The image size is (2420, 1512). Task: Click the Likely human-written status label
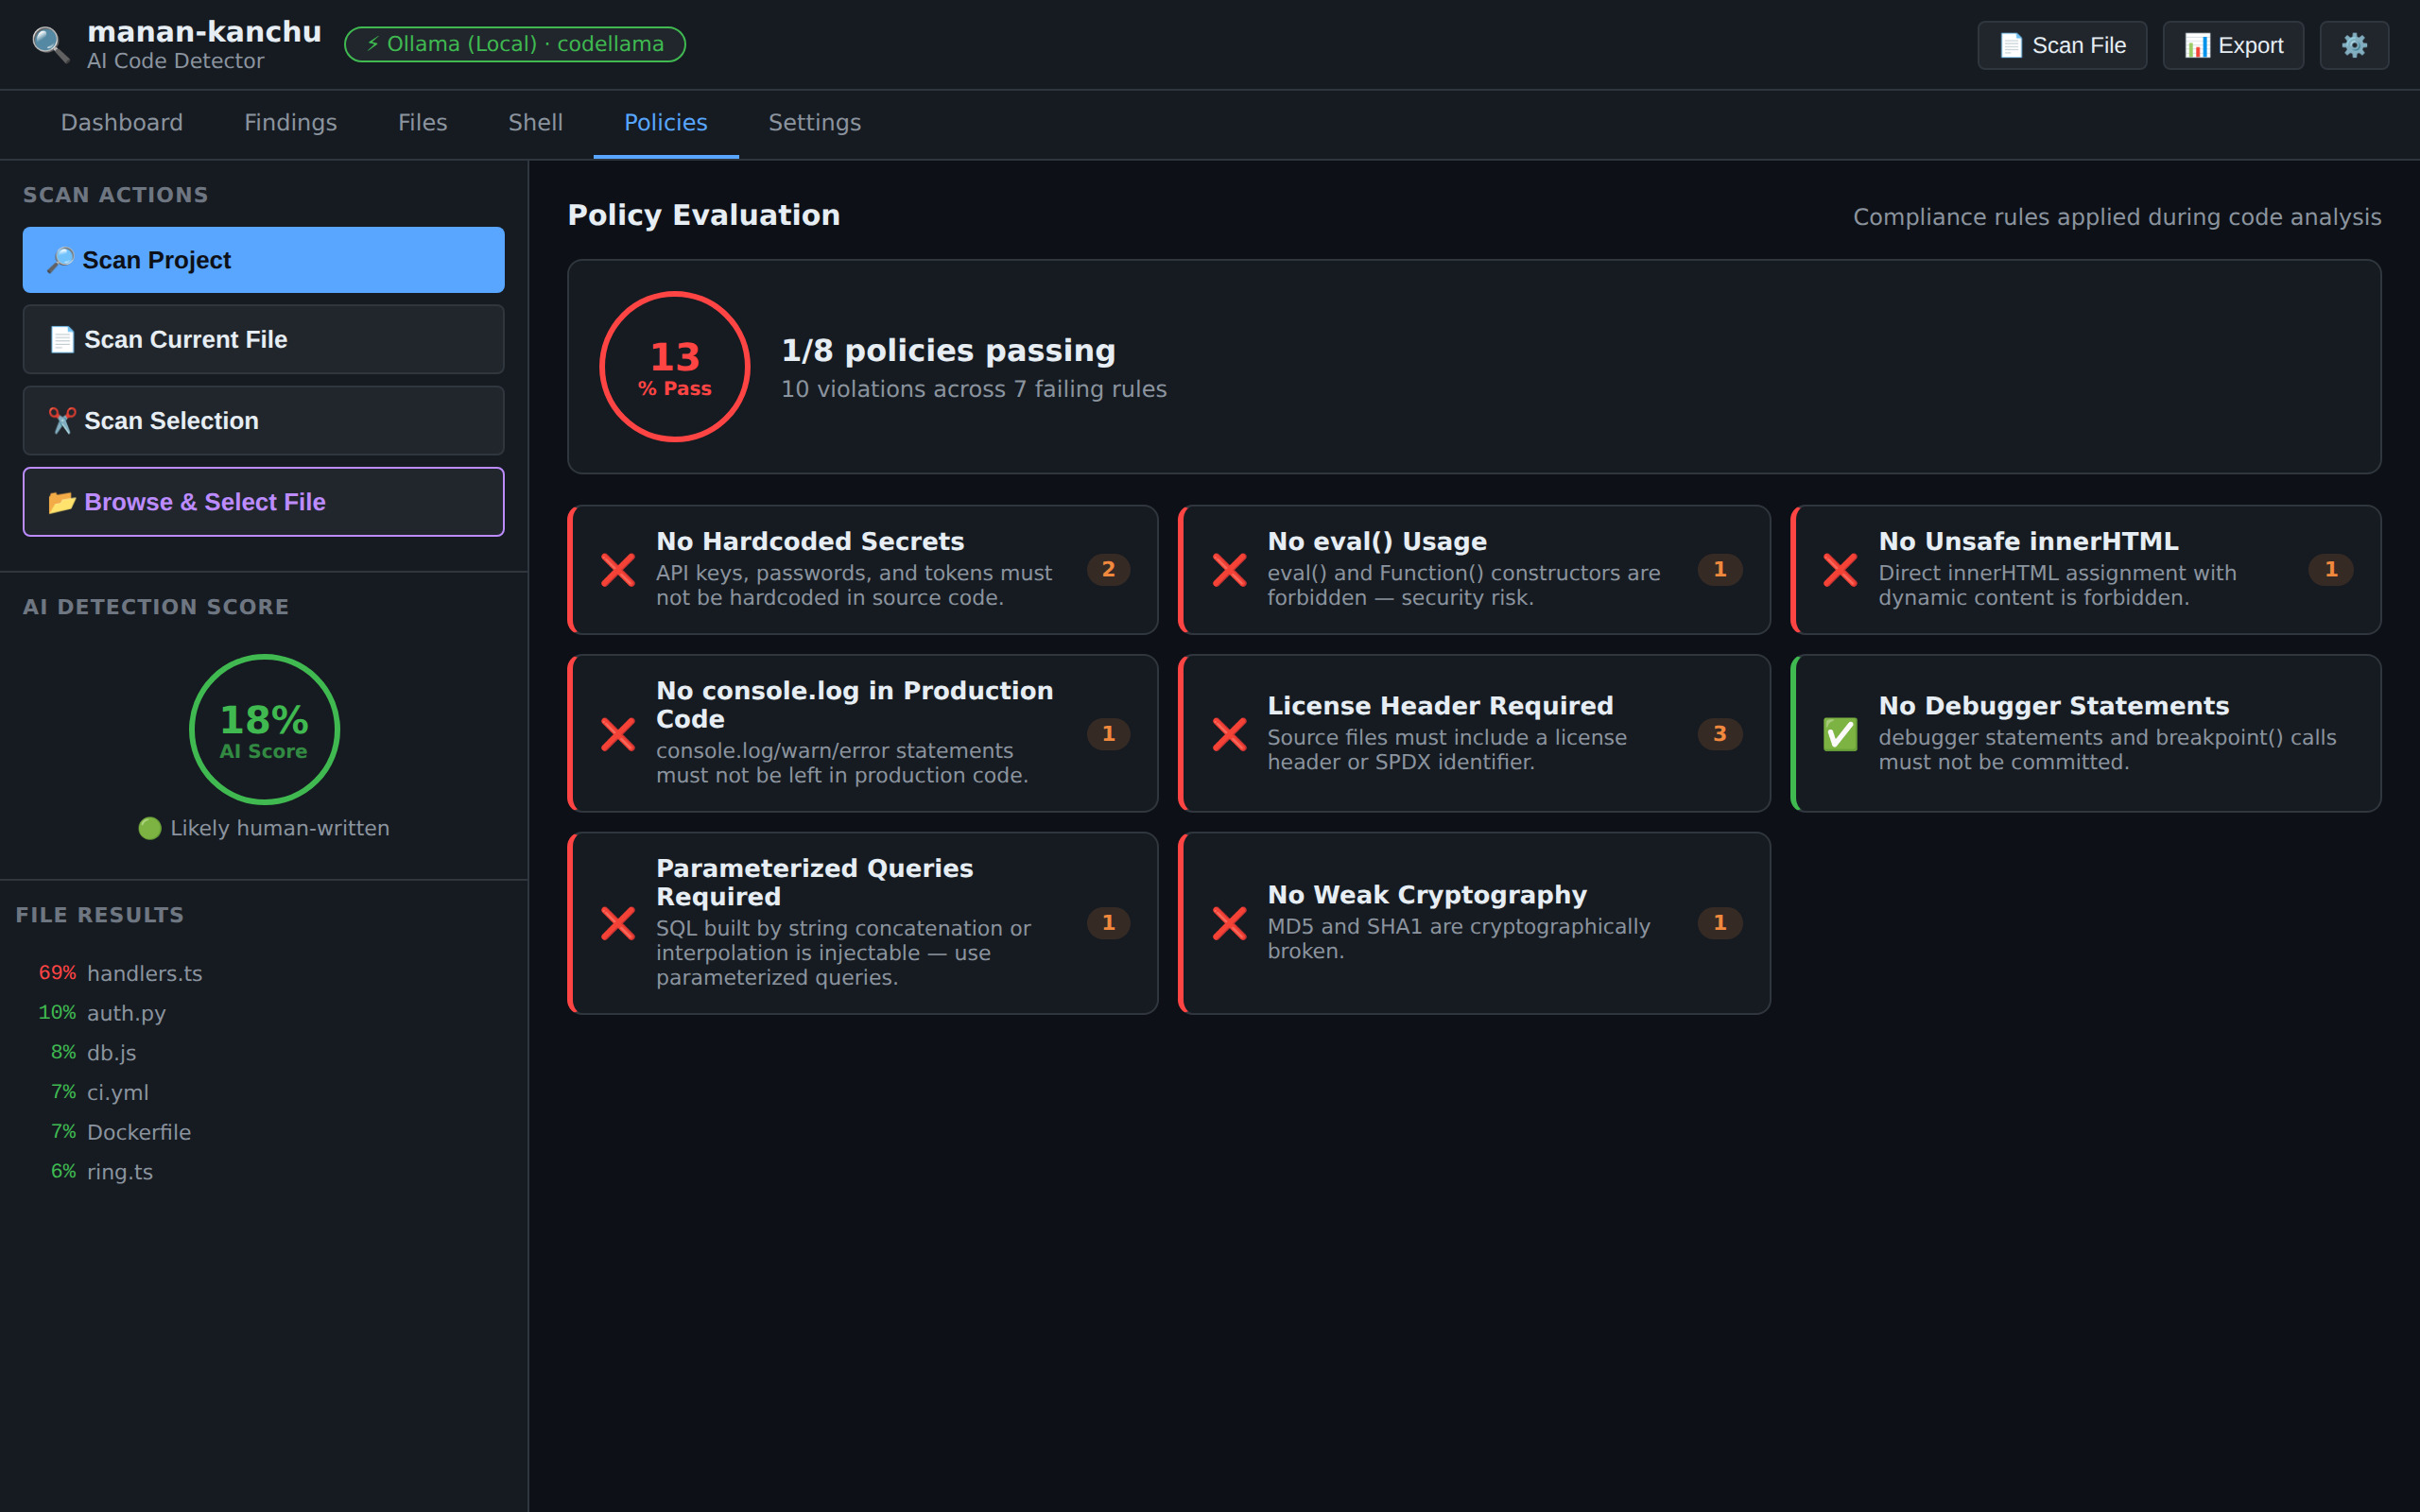click(264, 828)
